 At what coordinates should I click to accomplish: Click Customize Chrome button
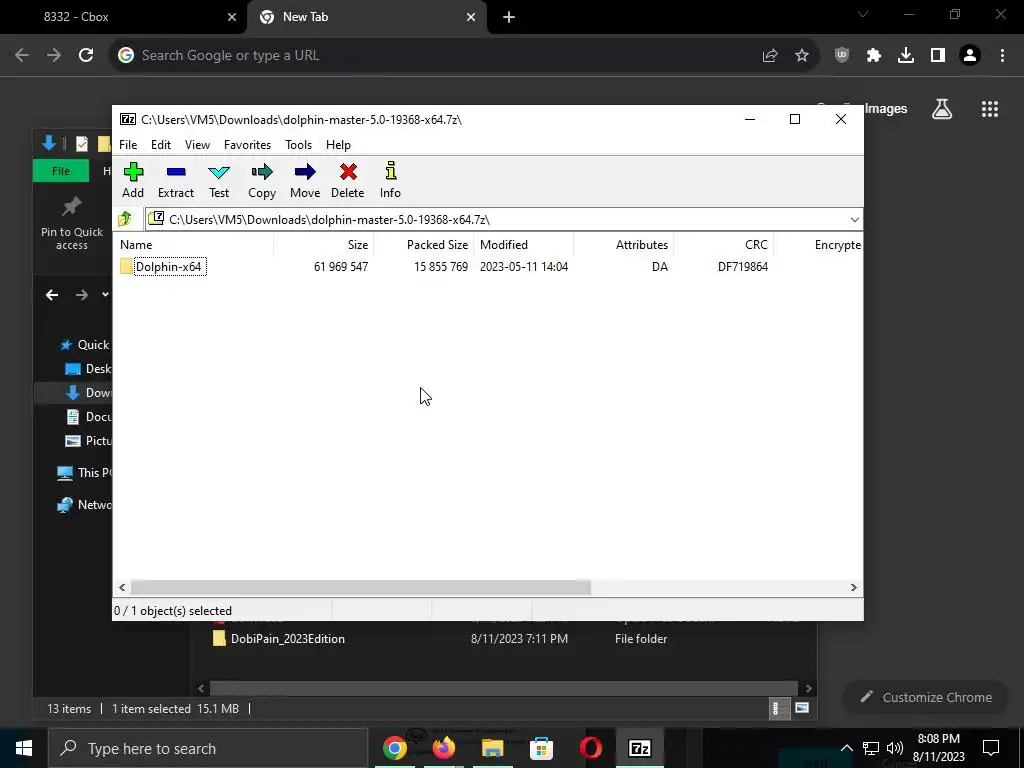(x=927, y=697)
